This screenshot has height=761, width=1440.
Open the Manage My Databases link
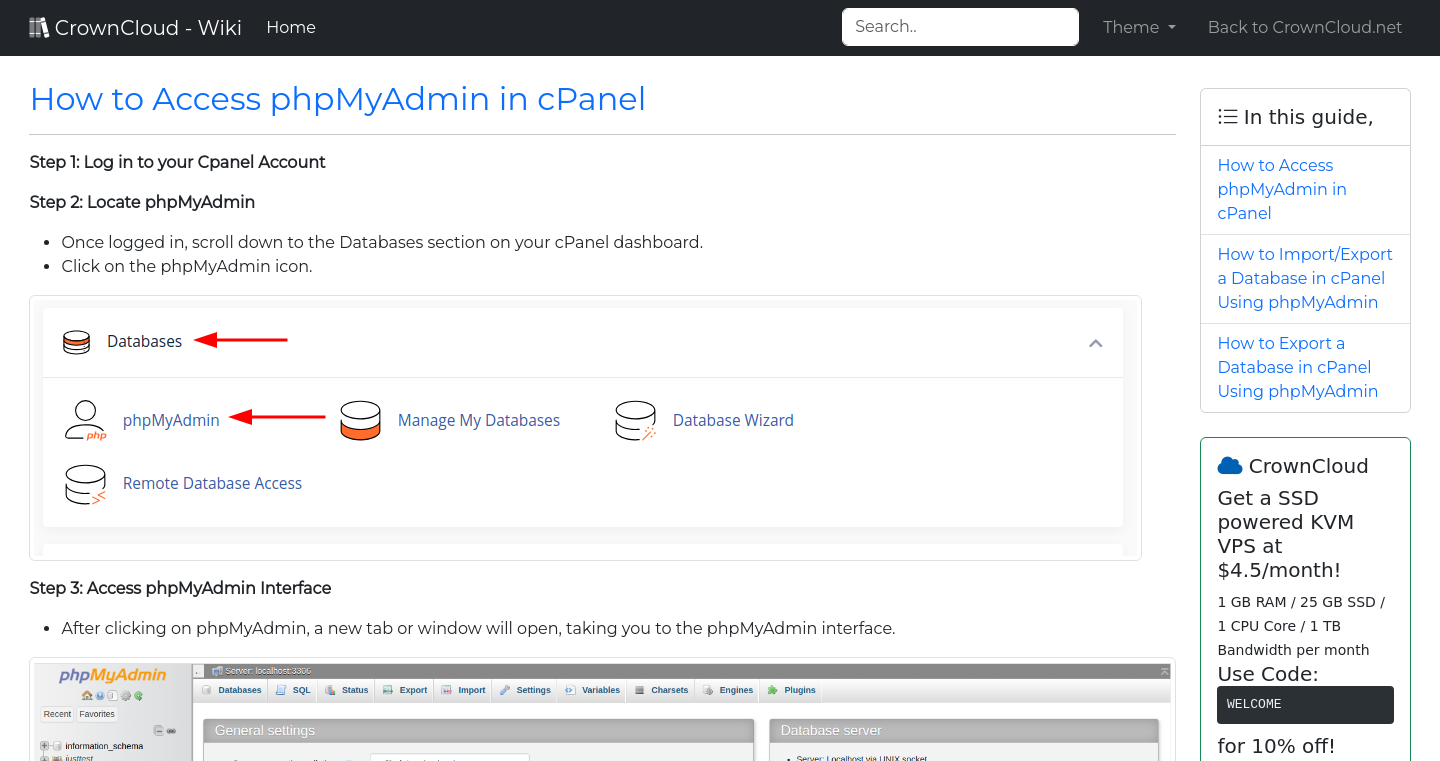click(479, 421)
